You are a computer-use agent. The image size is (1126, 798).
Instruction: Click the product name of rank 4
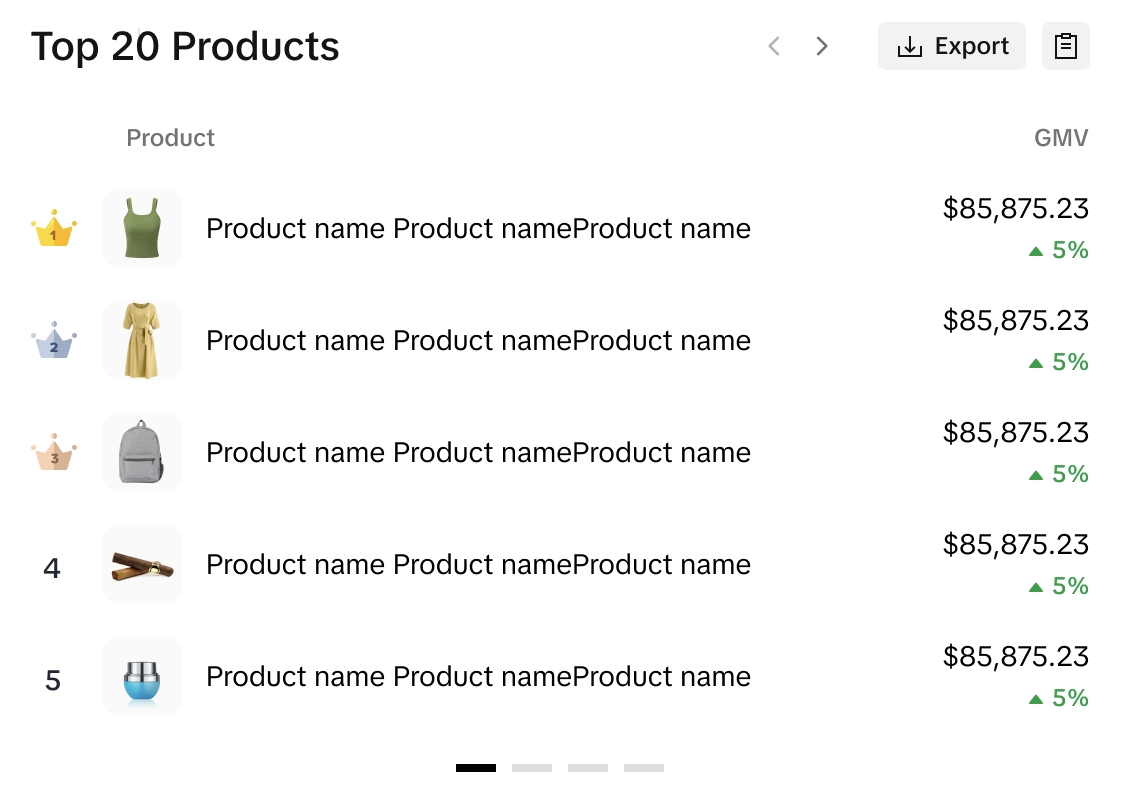click(478, 565)
